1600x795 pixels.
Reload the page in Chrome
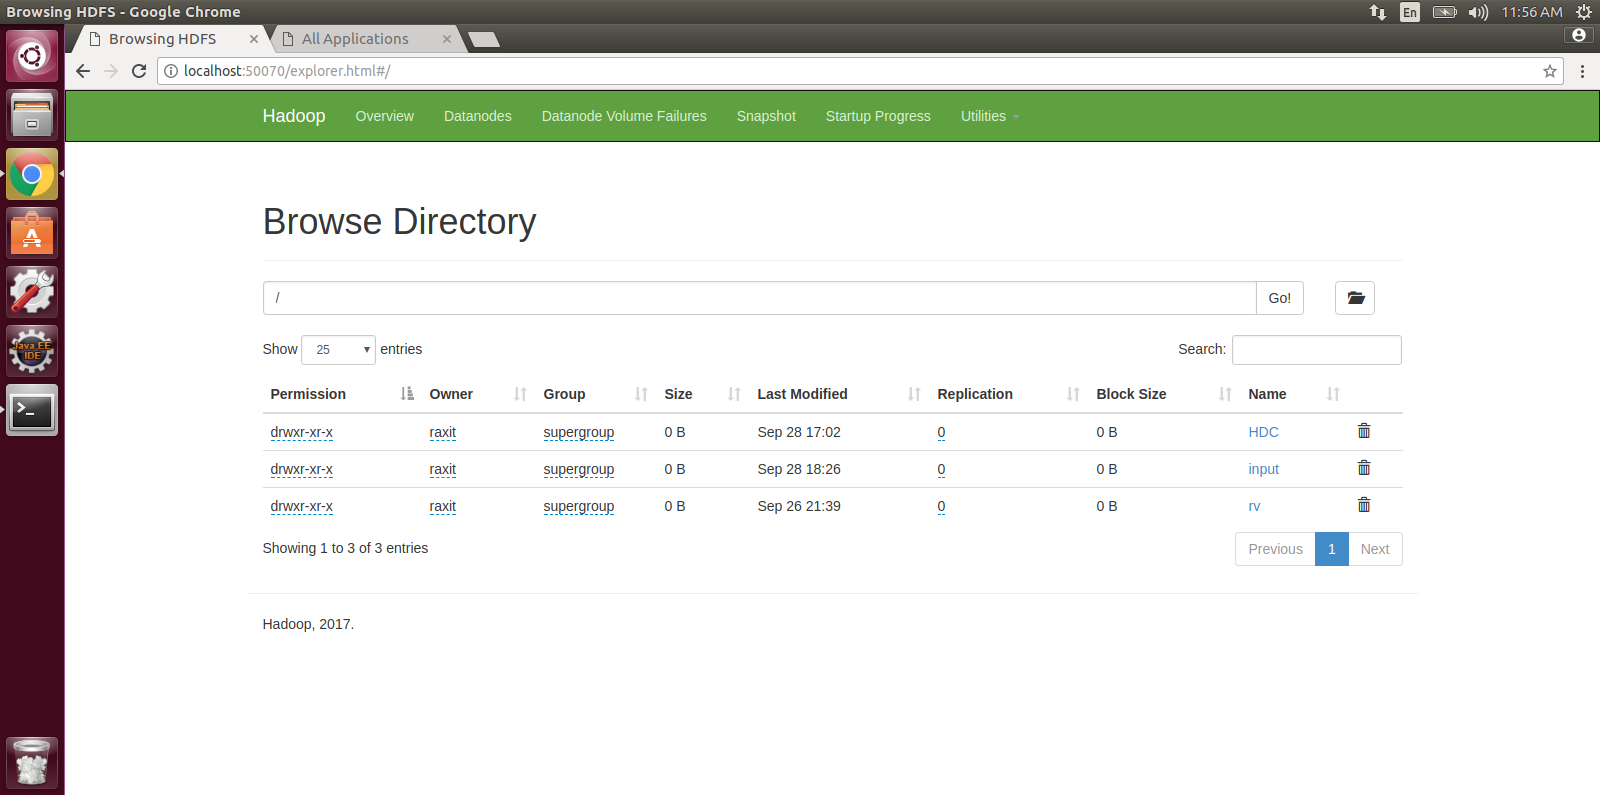point(139,71)
